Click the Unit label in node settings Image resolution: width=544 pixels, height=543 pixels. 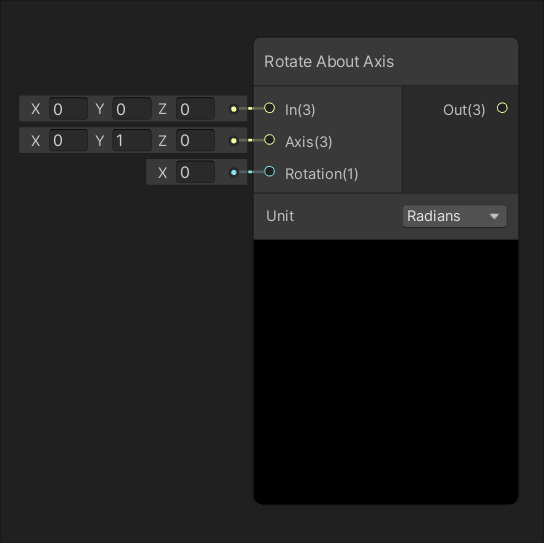[280, 216]
